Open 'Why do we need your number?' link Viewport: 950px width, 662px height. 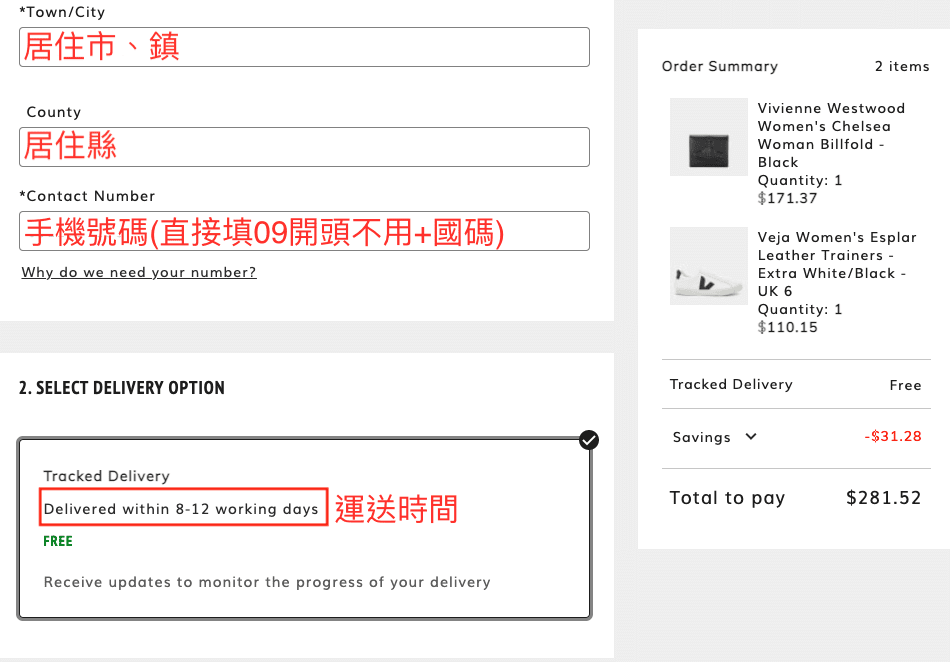pos(139,272)
